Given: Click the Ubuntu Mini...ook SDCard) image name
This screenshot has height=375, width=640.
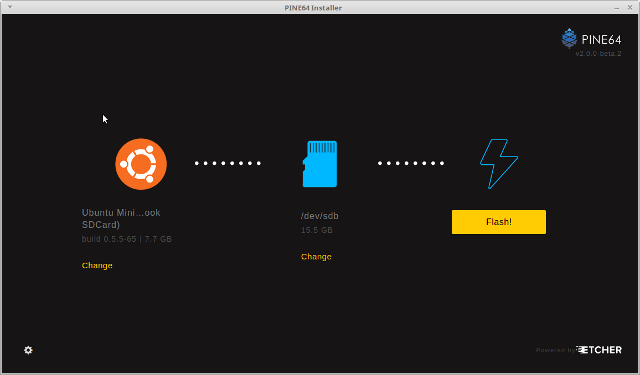Looking at the screenshot, I should tap(121, 219).
